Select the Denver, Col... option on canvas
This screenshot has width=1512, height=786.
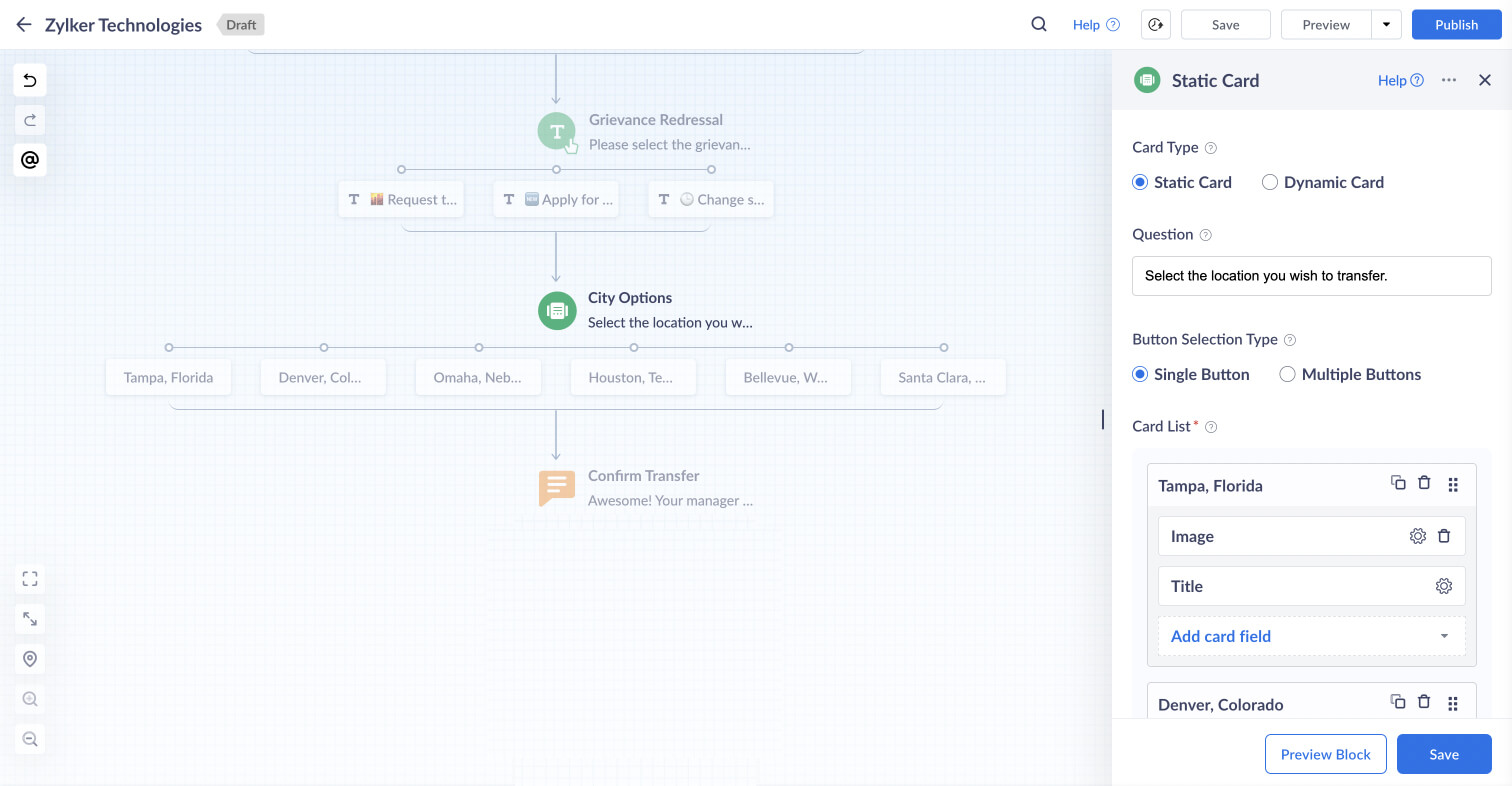point(324,377)
